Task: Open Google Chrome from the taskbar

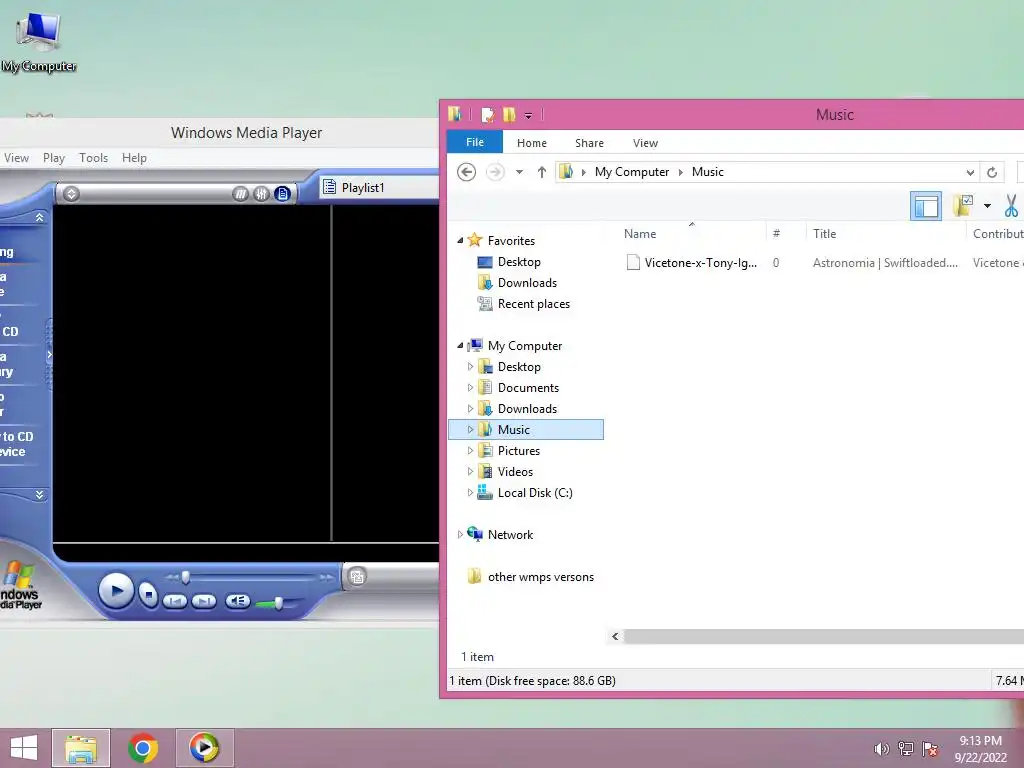Action: [x=142, y=748]
